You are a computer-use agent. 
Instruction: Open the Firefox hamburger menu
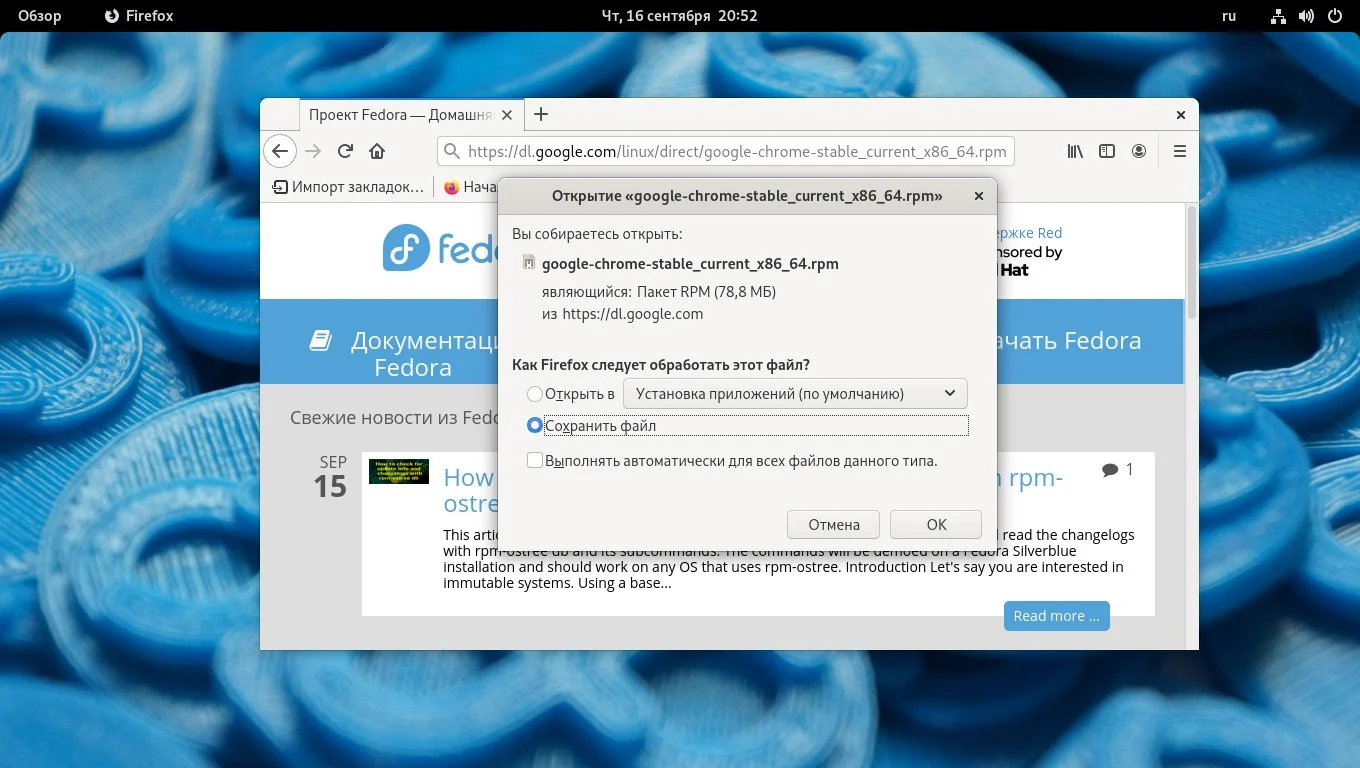(1180, 151)
